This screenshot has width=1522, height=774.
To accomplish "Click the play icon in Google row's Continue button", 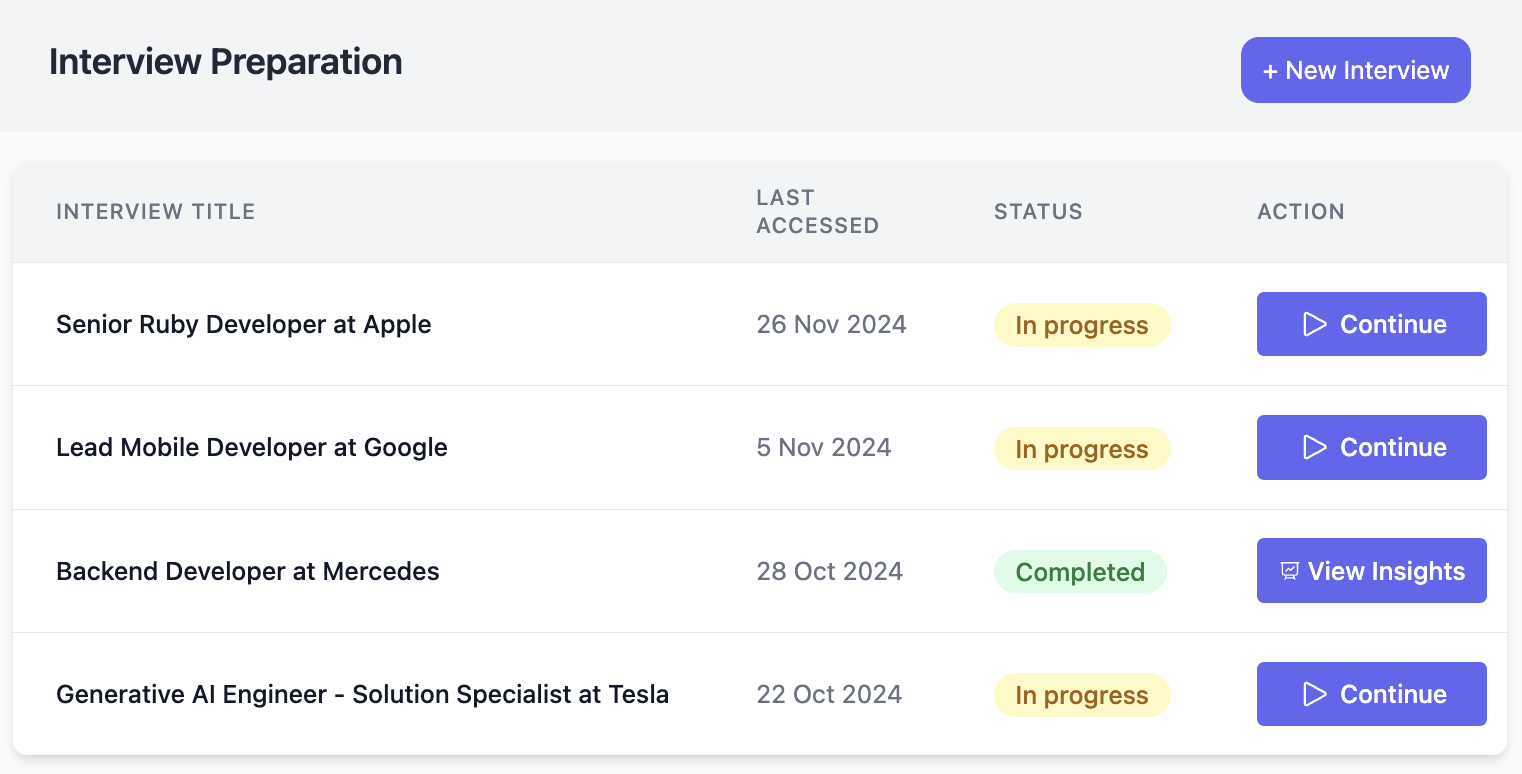I will (1315, 447).
